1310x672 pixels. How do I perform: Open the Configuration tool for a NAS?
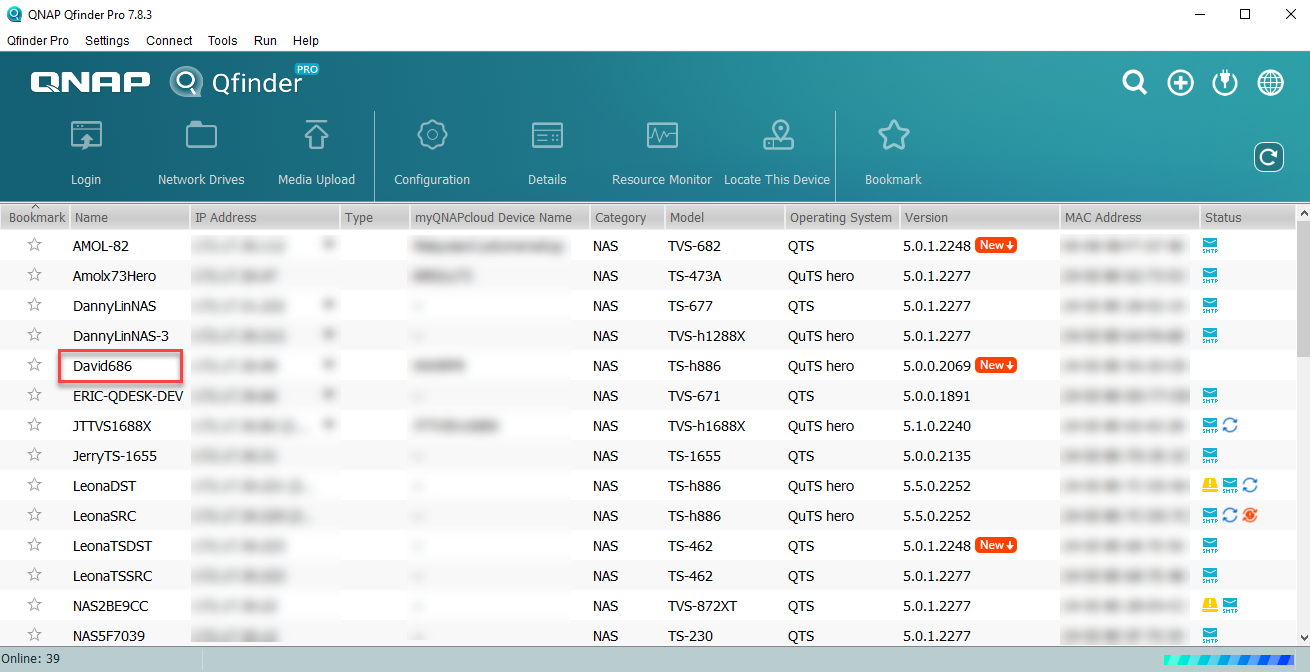point(432,150)
